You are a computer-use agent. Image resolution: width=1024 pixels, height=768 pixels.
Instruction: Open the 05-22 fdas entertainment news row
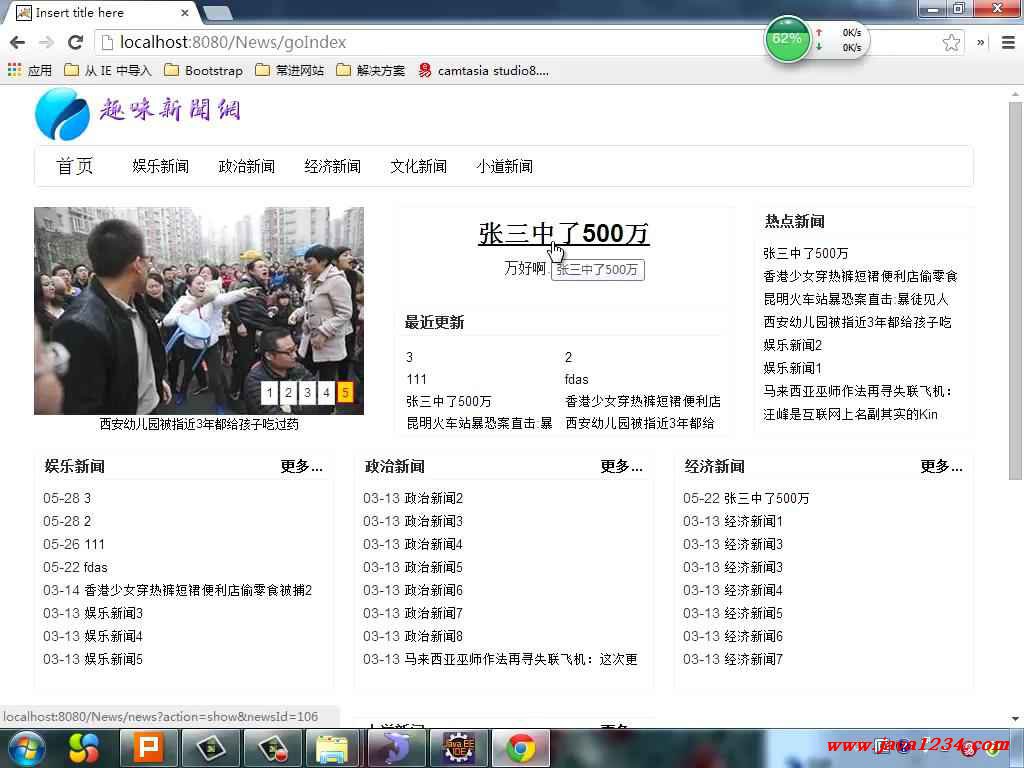[75, 568]
